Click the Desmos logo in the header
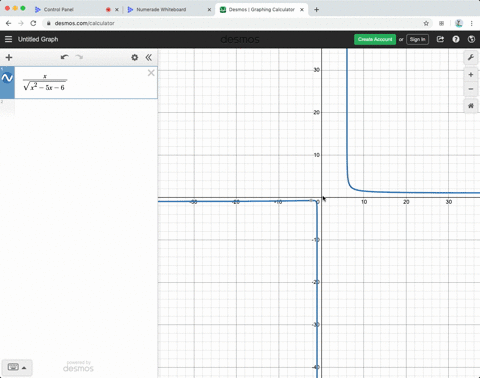This screenshot has width=480, height=378. click(x=240, y=39)
